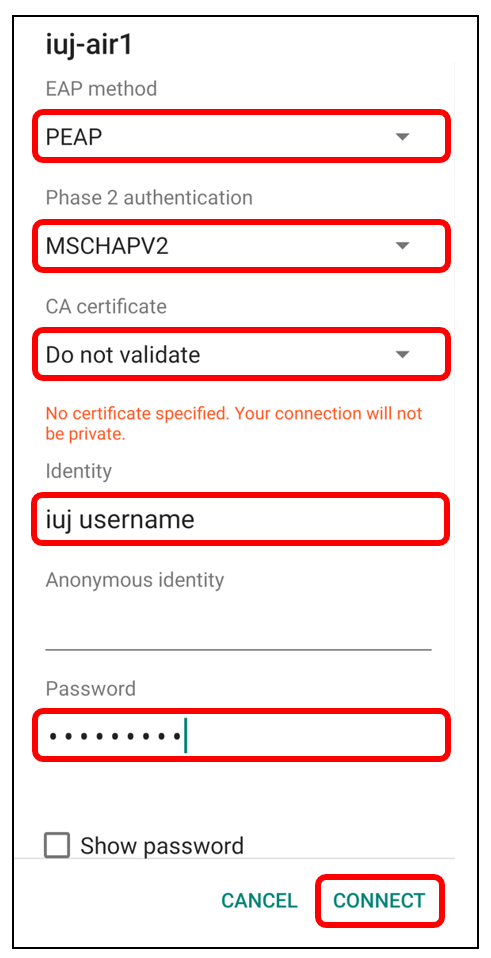Click the Show password label text
491x958 pixels.
click(x=162, y=846)
